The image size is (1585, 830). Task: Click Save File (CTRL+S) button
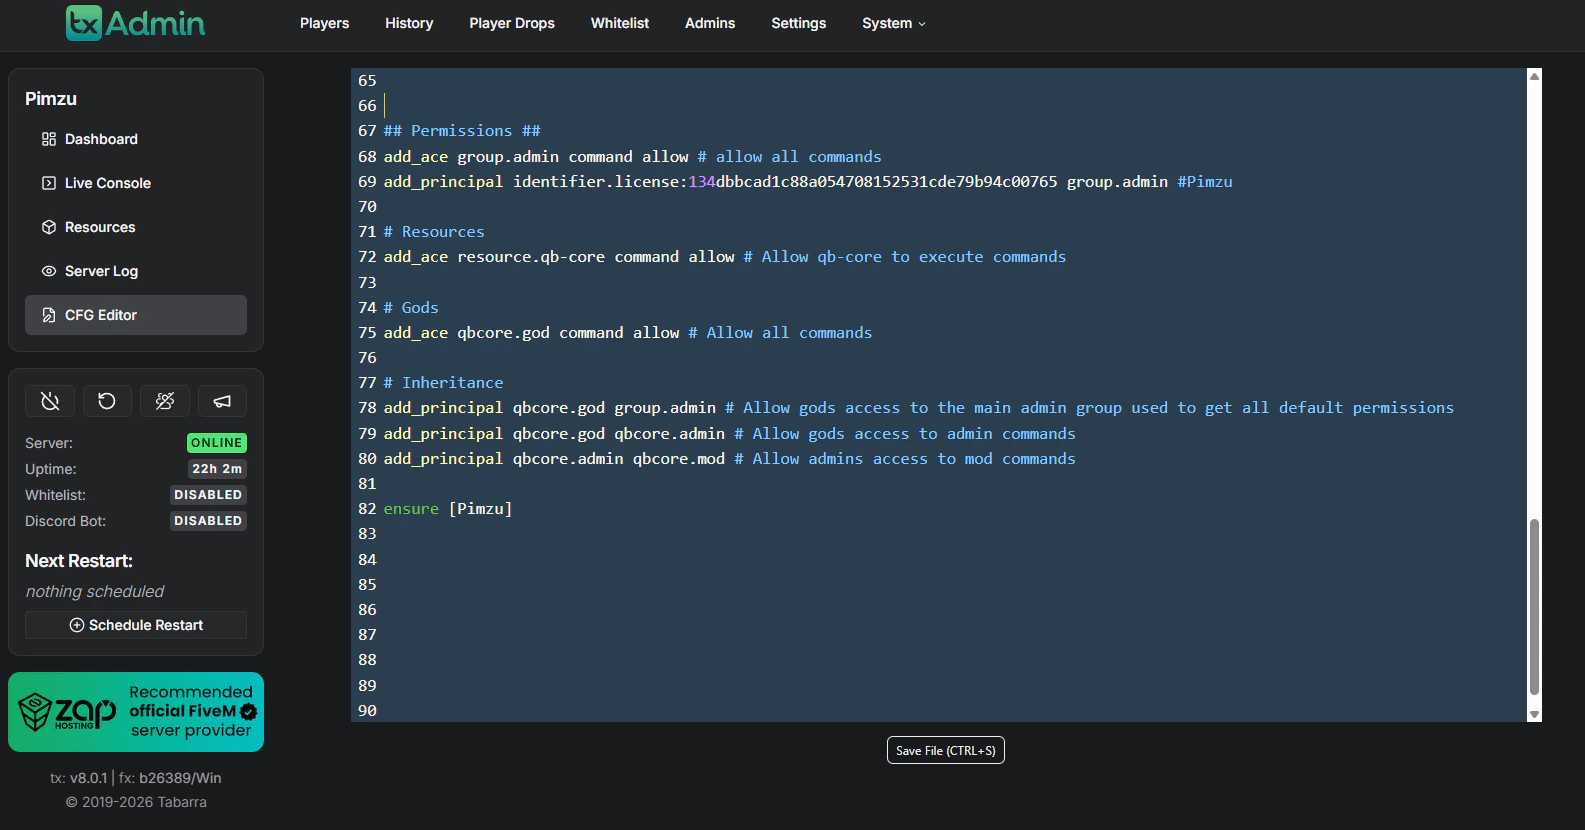coord(946,750)
